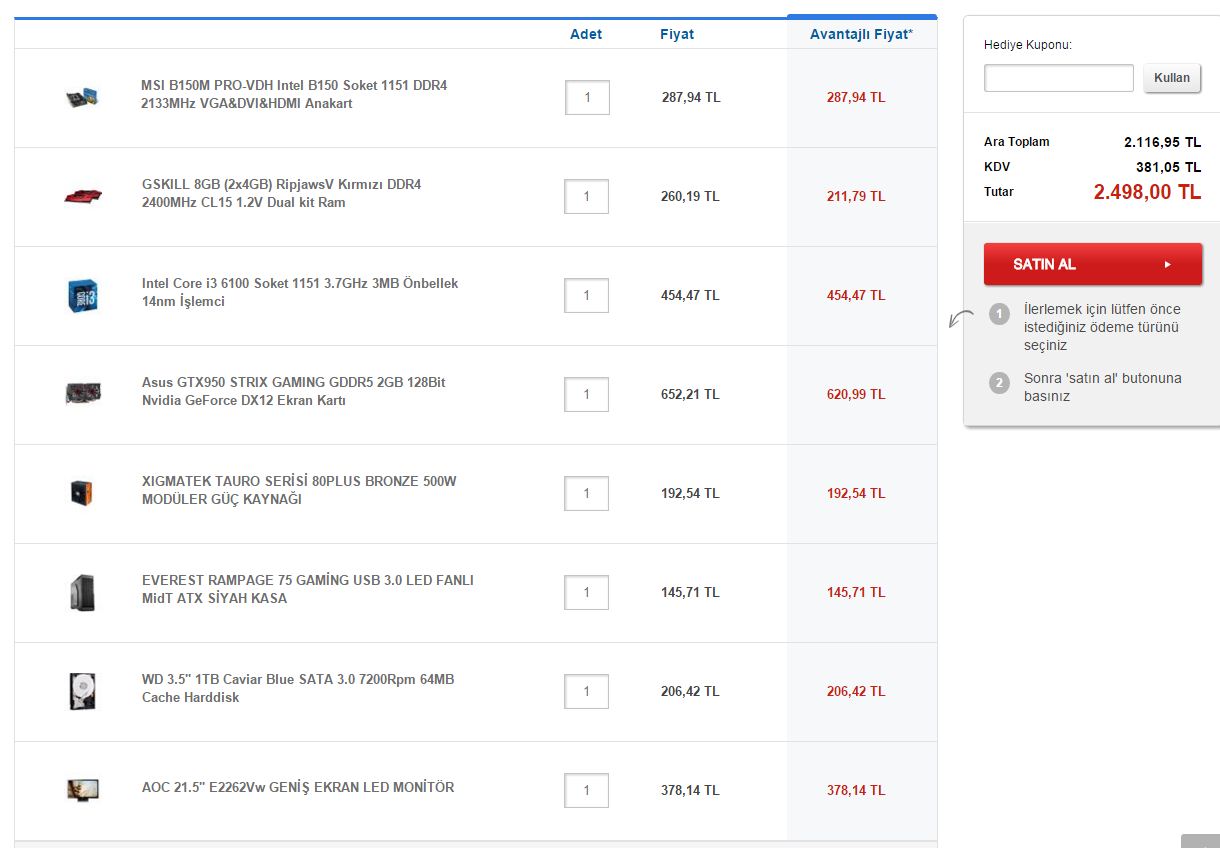Click the Tutar total 2.498,00 TL

click(x=1147, y=192)
